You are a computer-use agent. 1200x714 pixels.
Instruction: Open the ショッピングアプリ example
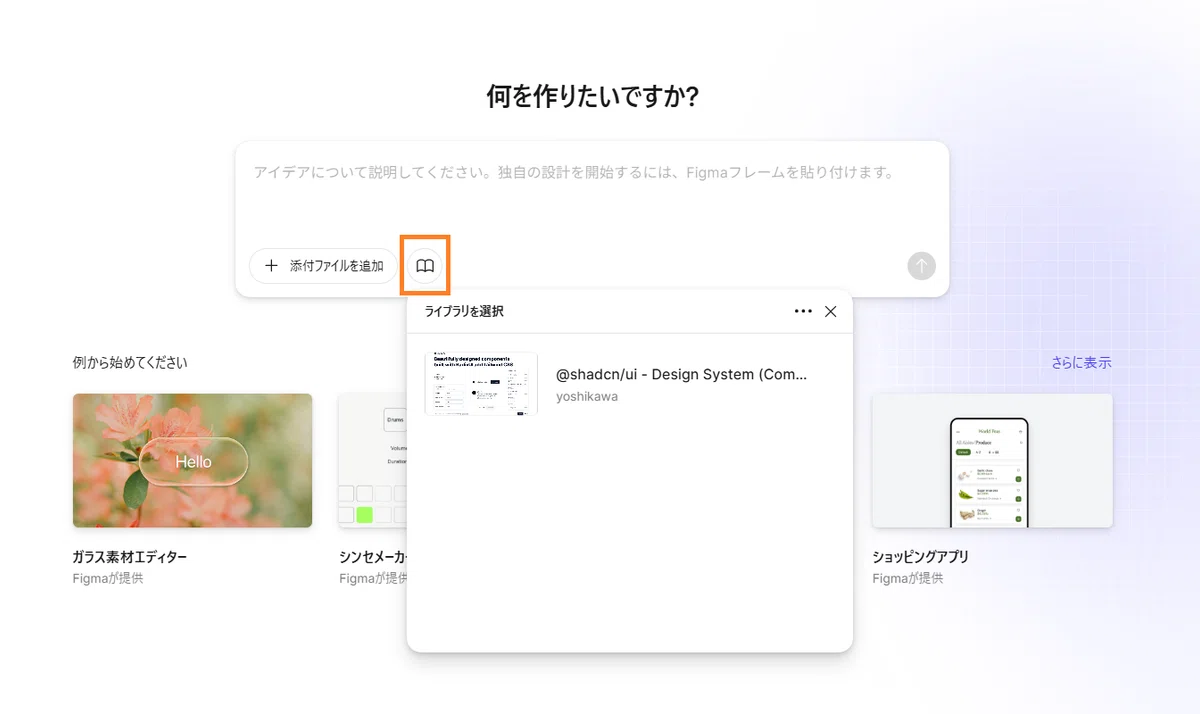tap(992, 461)
